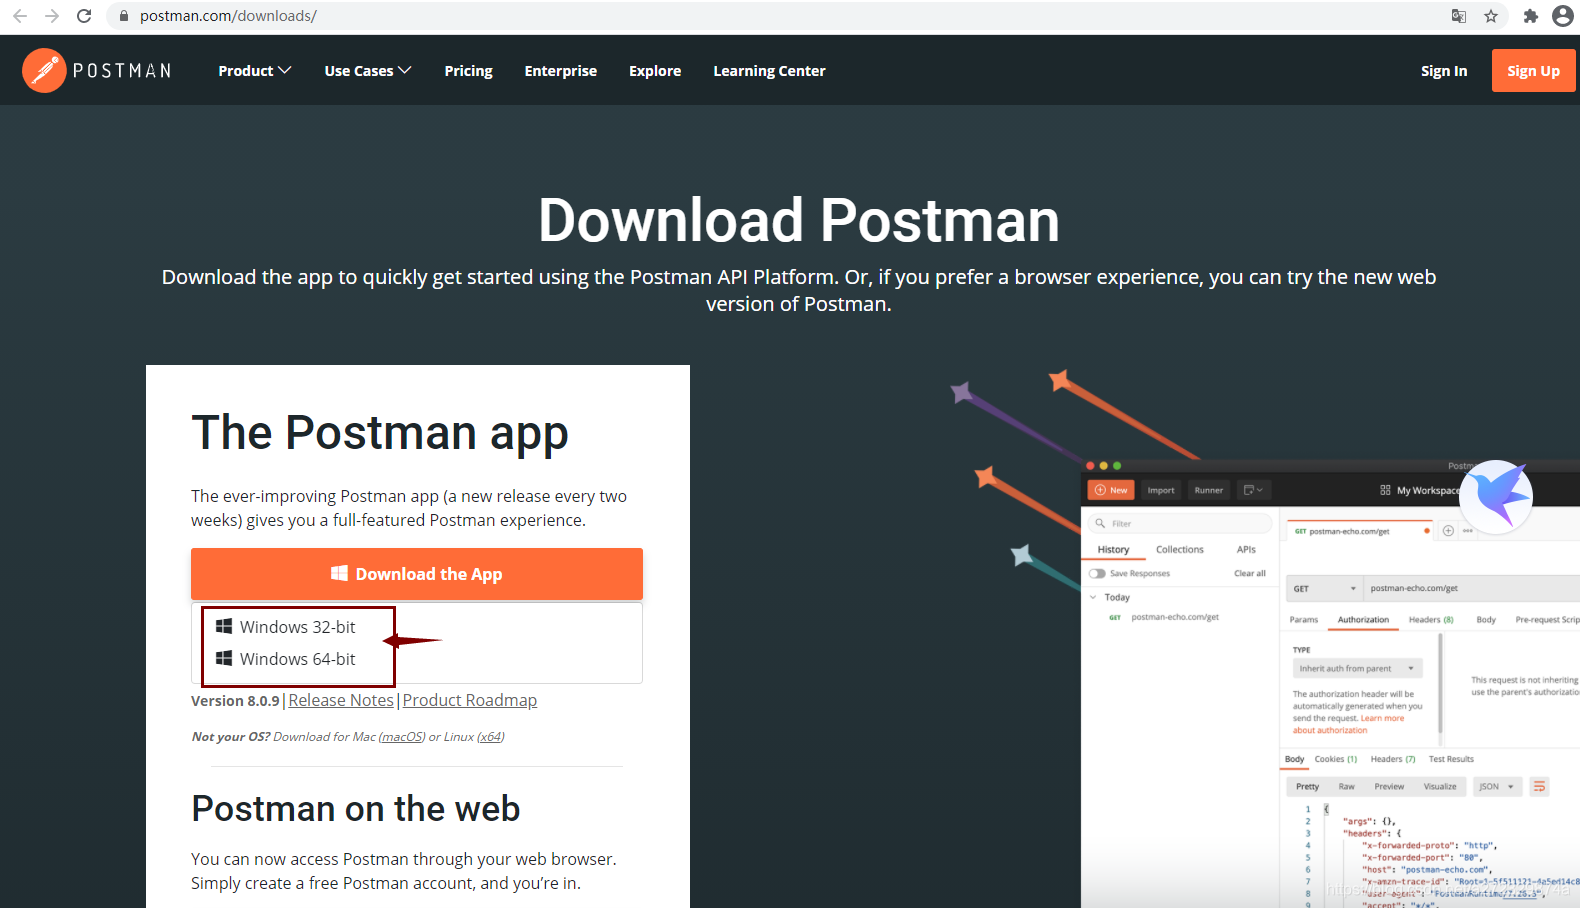Open the Product Roadmap link
1580x908 pixels.
coord(470,701)
